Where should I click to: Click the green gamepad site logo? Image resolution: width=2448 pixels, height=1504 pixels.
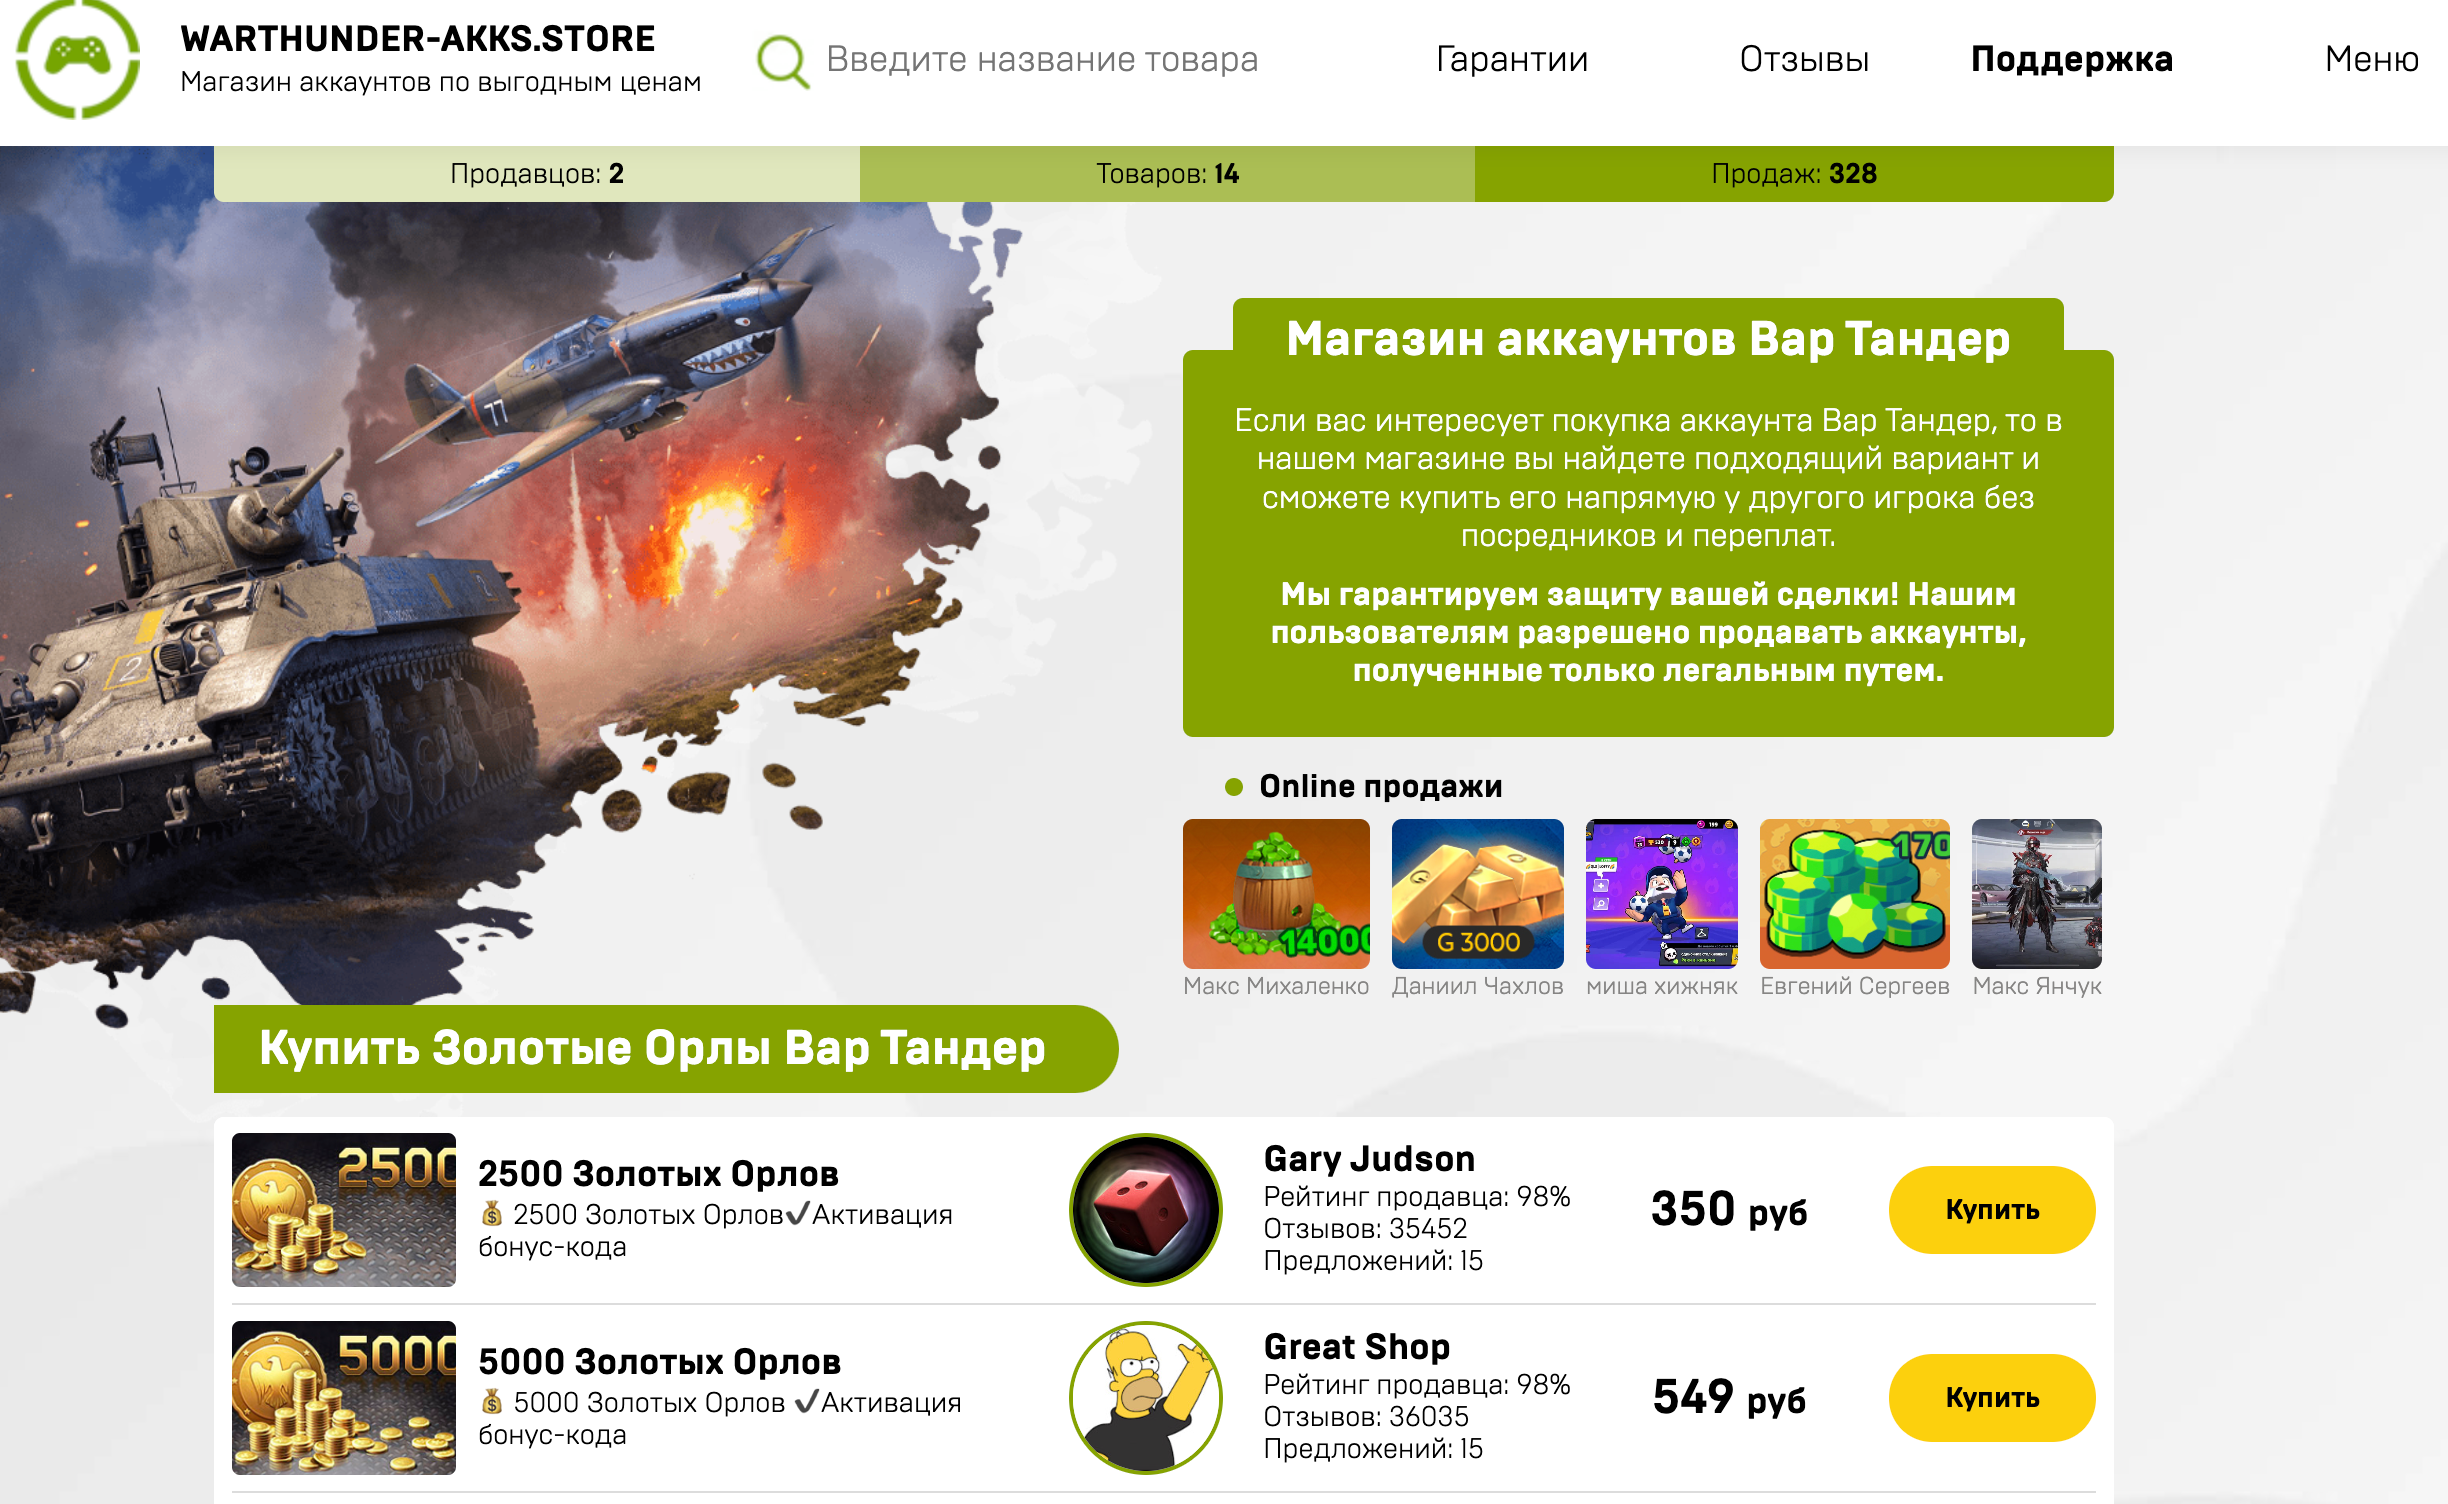click(78, 58)
